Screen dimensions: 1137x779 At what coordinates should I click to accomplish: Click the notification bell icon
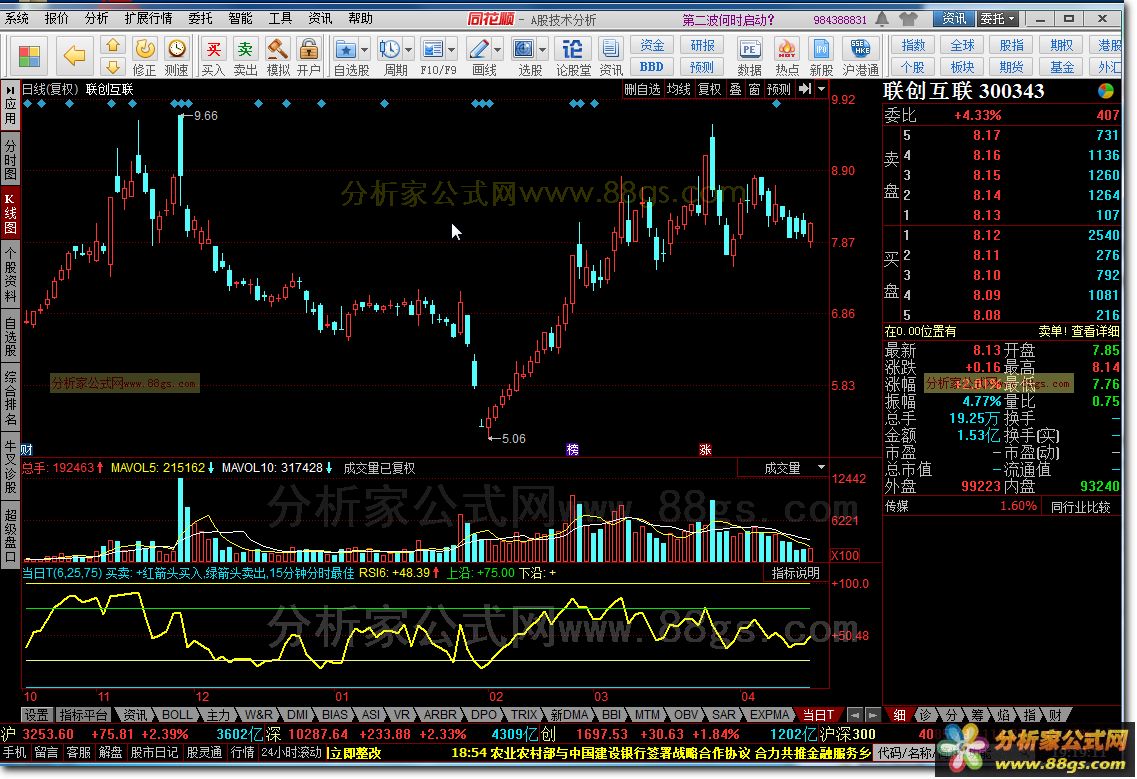882,19
